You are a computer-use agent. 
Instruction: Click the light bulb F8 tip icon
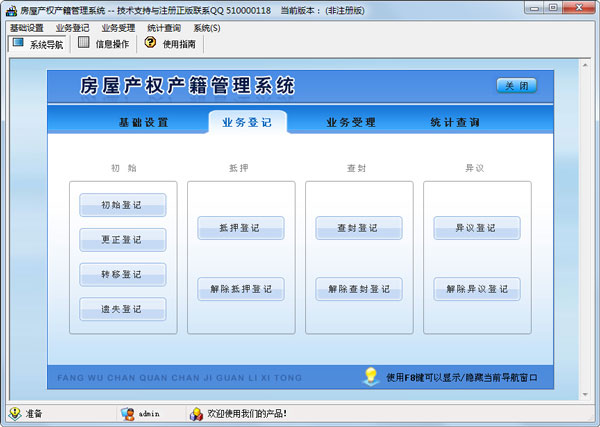371,376
